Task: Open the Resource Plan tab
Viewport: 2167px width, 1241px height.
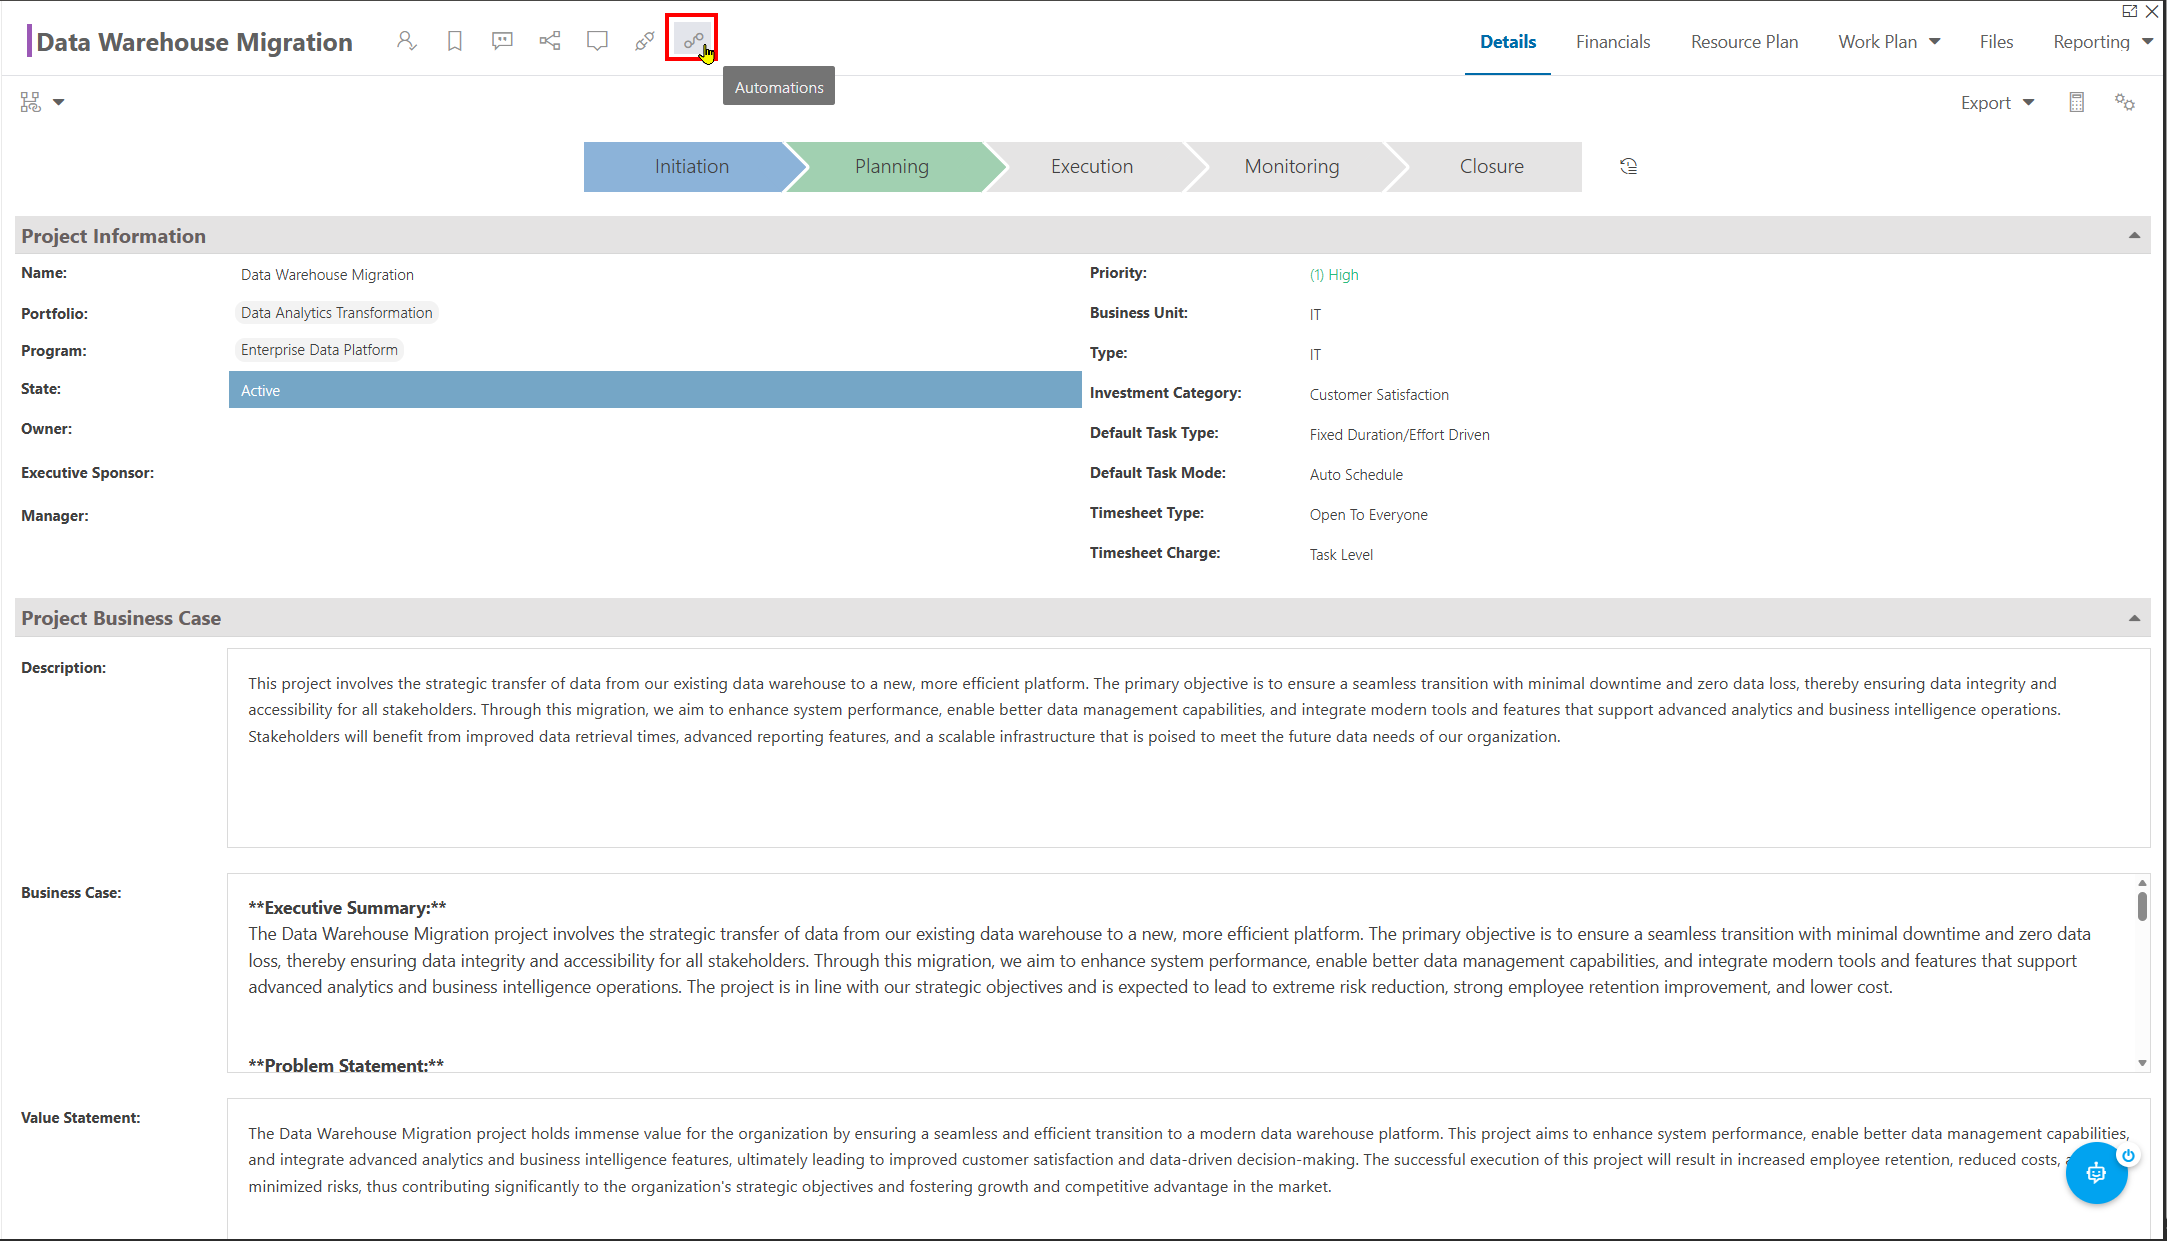Action: click(x=1744, y=42)
